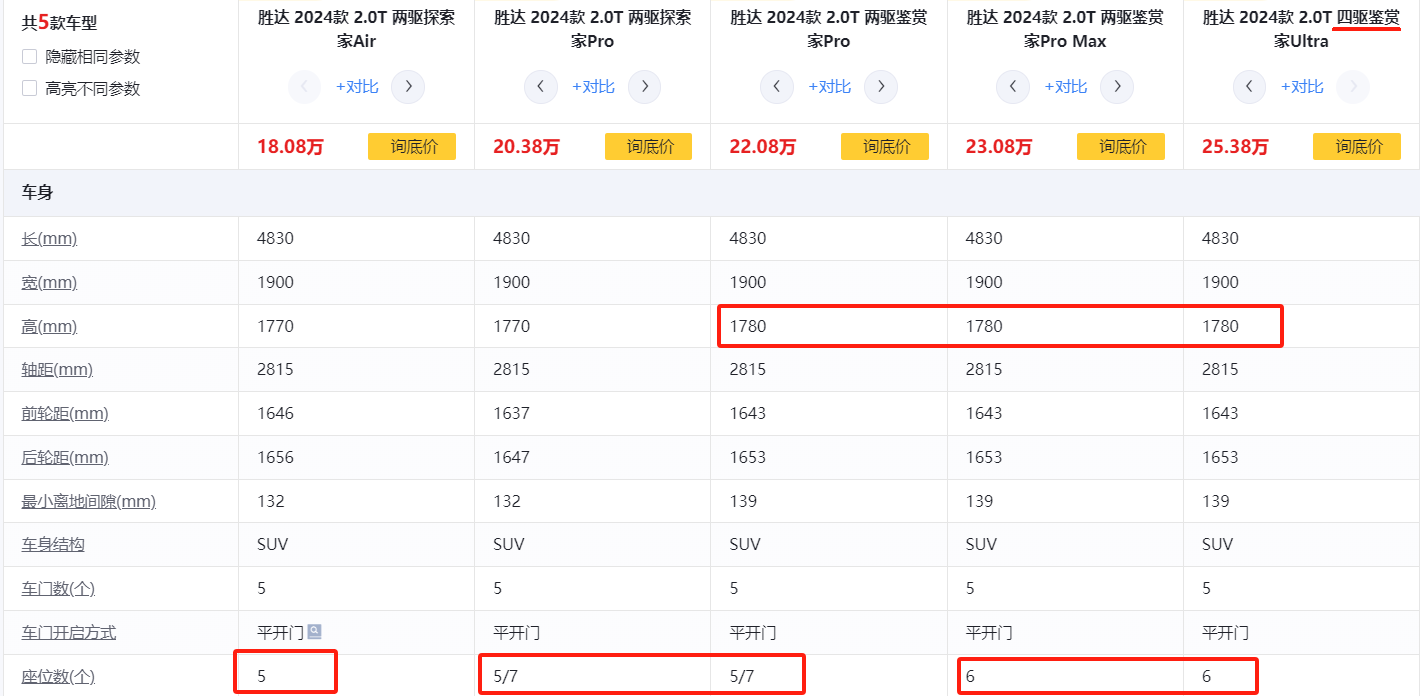
Task: Click the 18.08万 price
Action: tap(290, 147)
